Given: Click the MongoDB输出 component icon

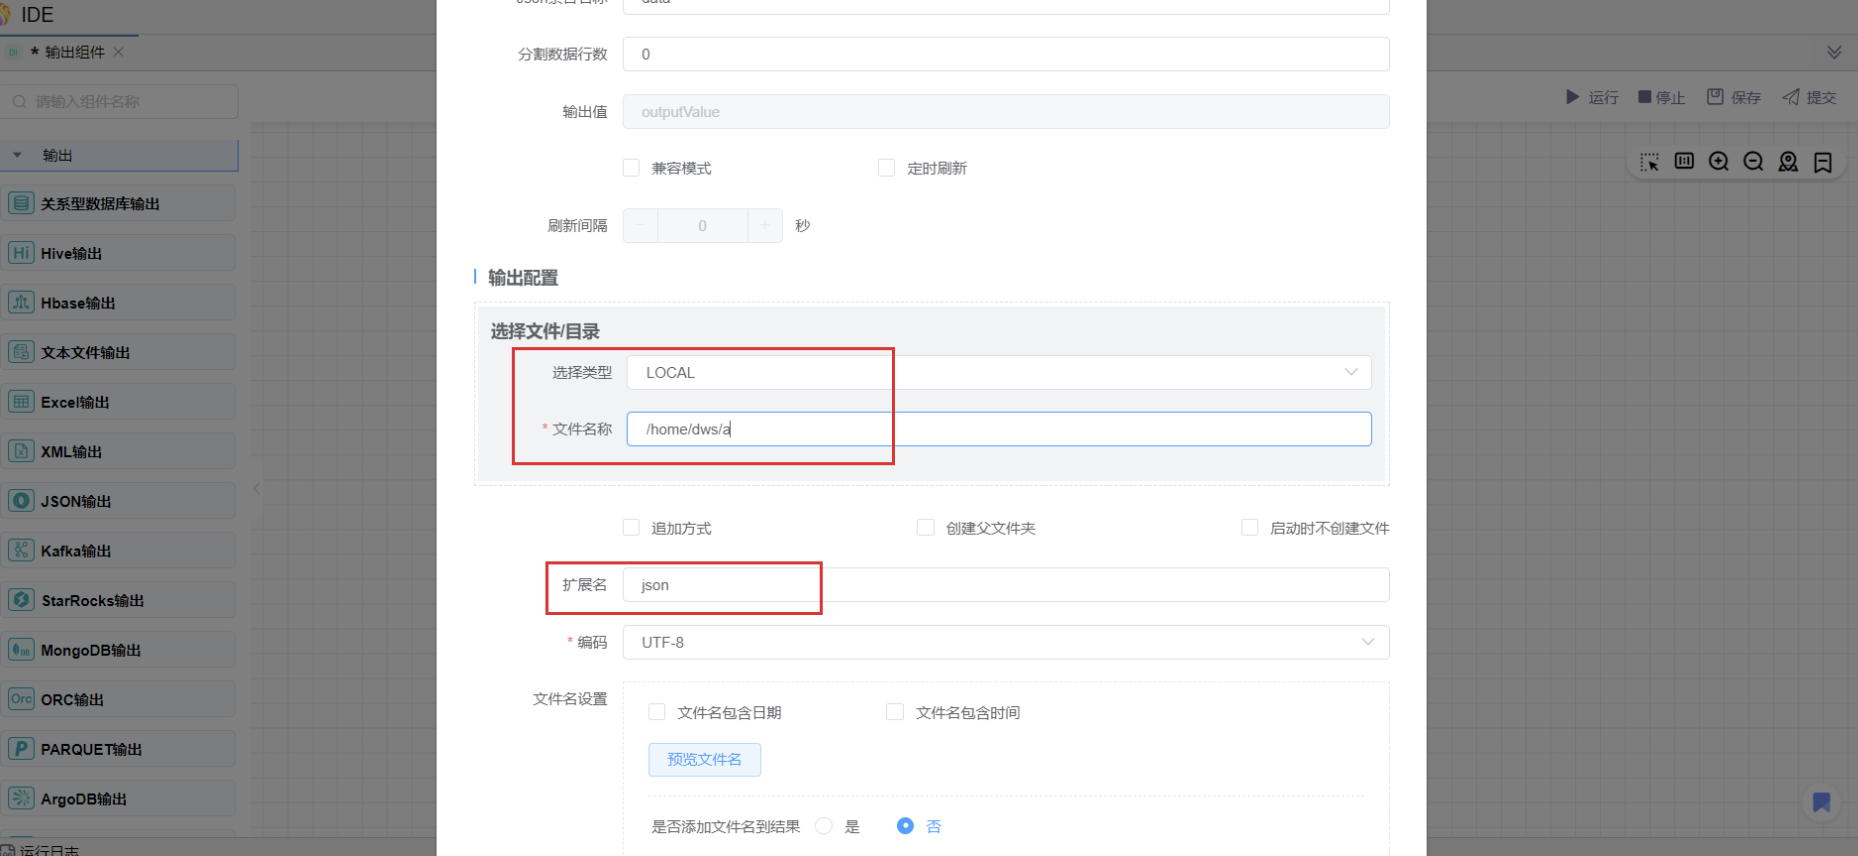Looking at the screenshot, I should (21, 650).
